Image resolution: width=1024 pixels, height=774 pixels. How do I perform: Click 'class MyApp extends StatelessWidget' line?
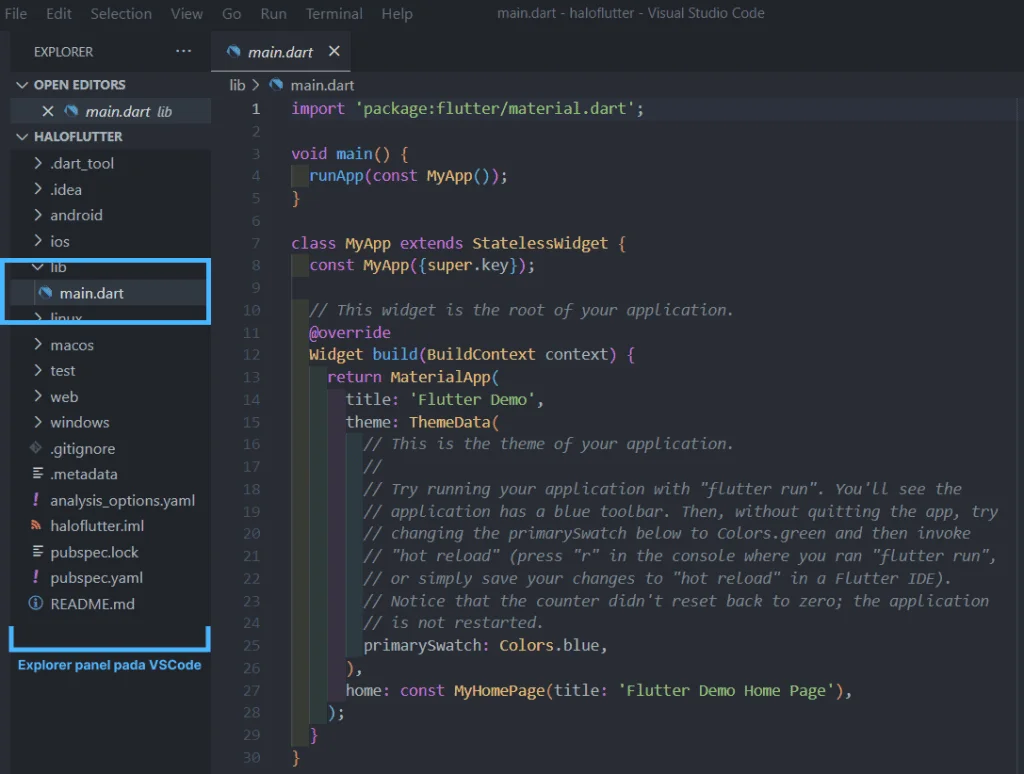tap(458, 243)
